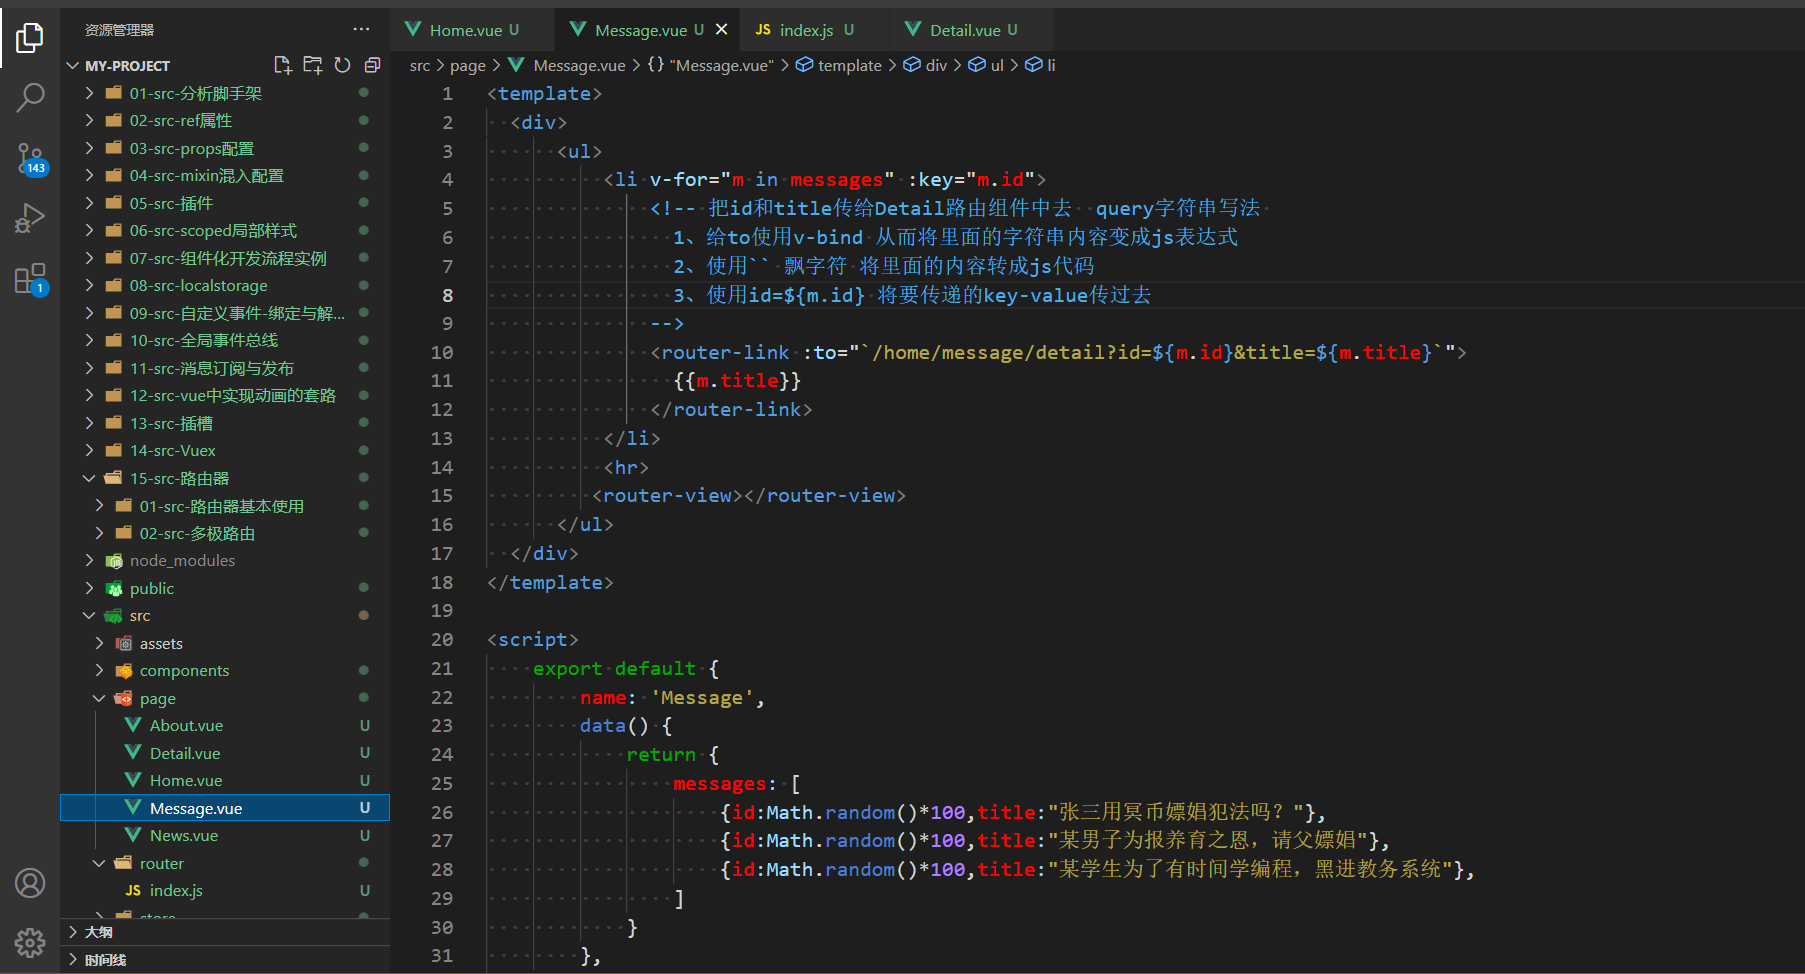Click the src breadcrumb segment
Image resolution: width=1805 pixels, height=974 pixels.
coord(420,65)
